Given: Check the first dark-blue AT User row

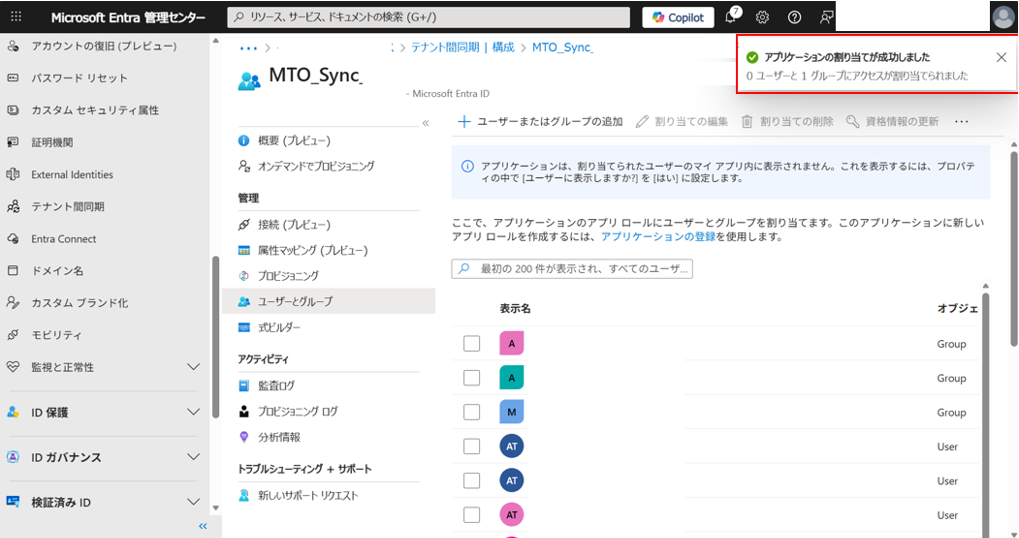Looking at the screenshot, I should pyautogui.click(x=472, y=446).
